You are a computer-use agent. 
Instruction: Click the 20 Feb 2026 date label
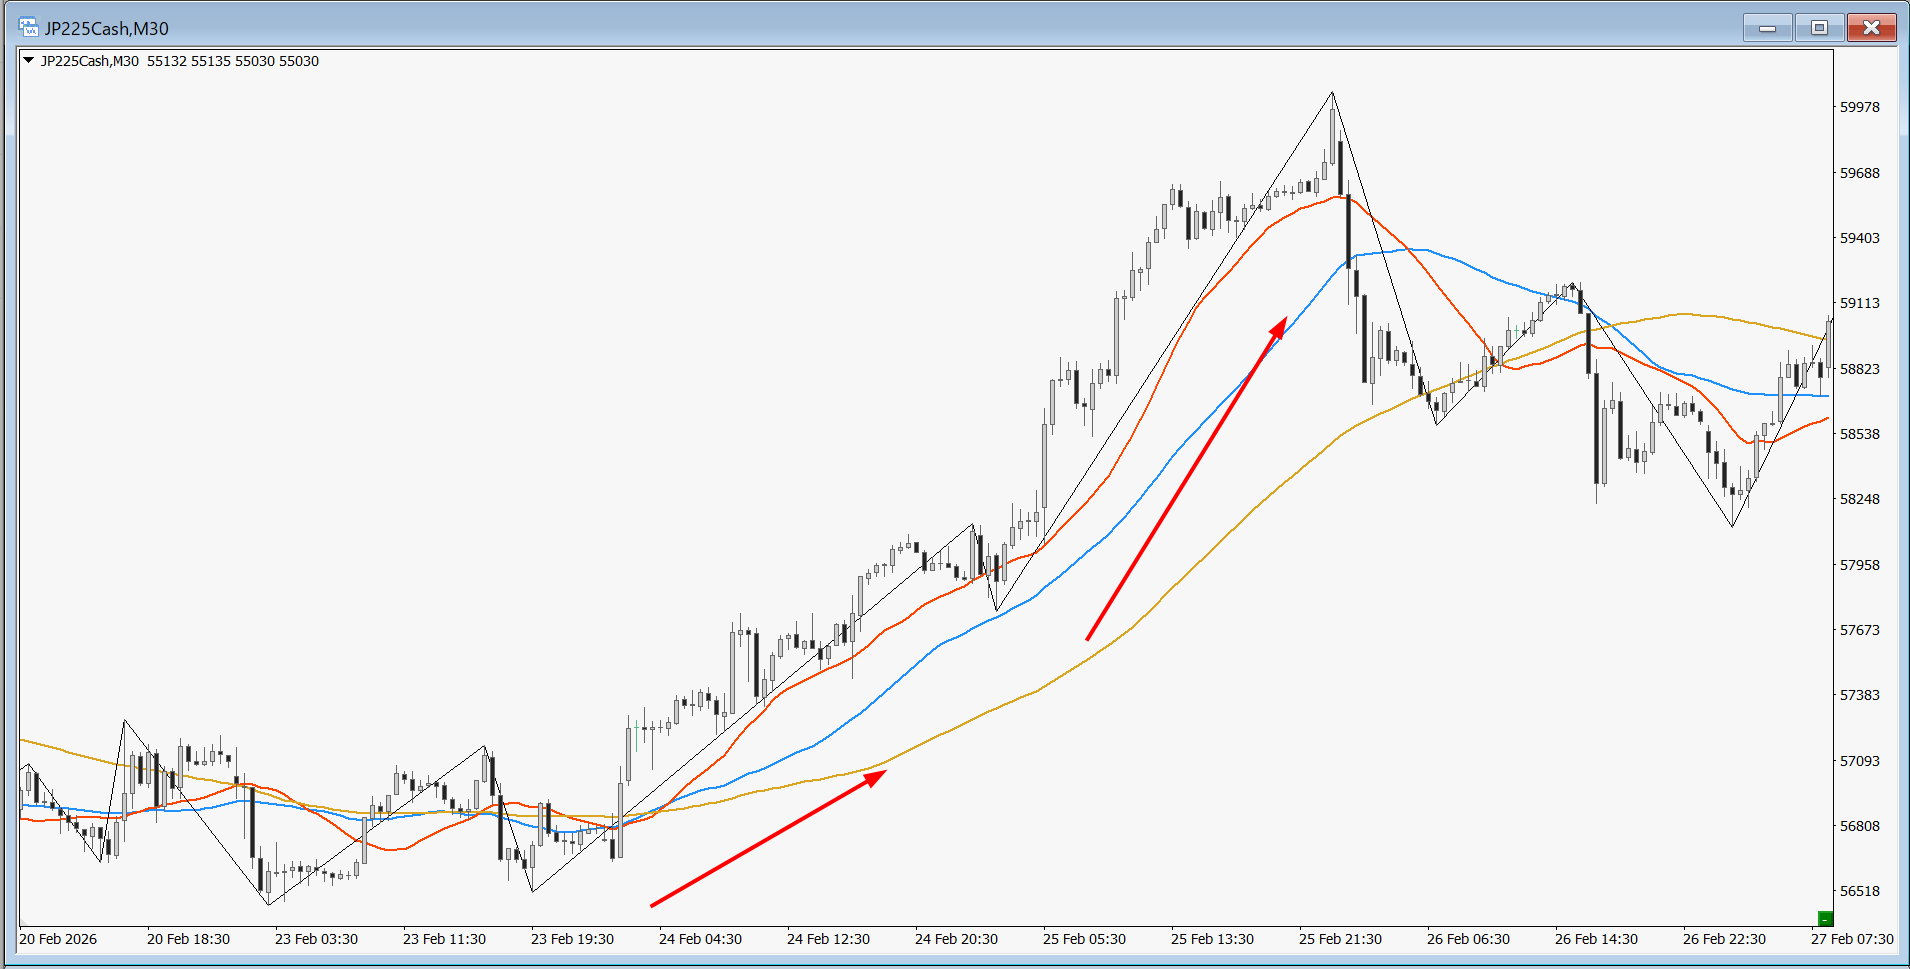click(x=58, y=939)
